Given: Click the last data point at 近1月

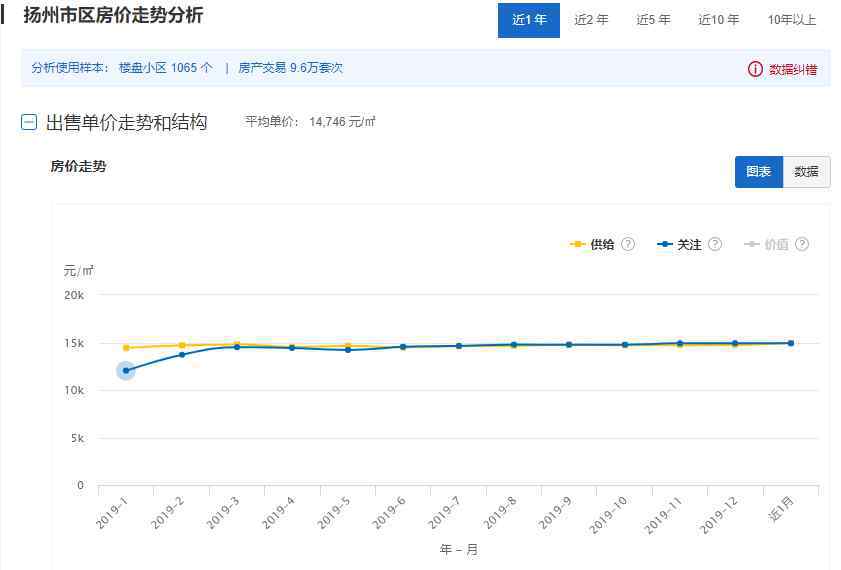Looking at the screenshot, I should [x=790, y=343].
